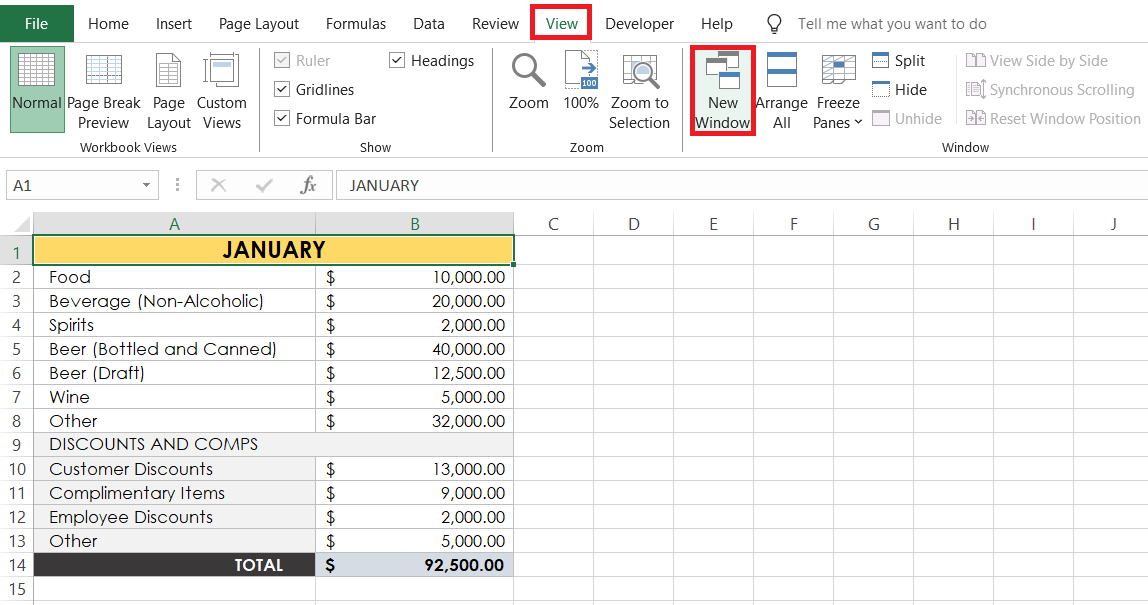The height and width of the screenshot is (605, 1148).
Task: Click View Side by Side
Action: tap(1036, 61)
